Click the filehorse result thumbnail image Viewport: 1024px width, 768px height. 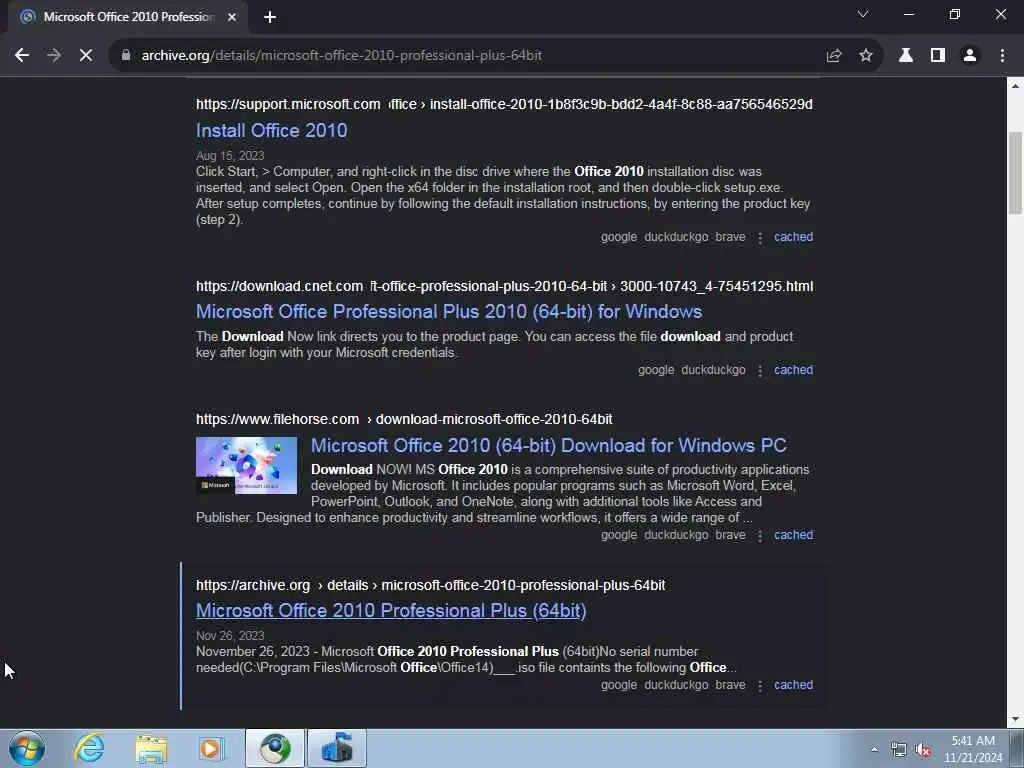(x=246, y=466)
